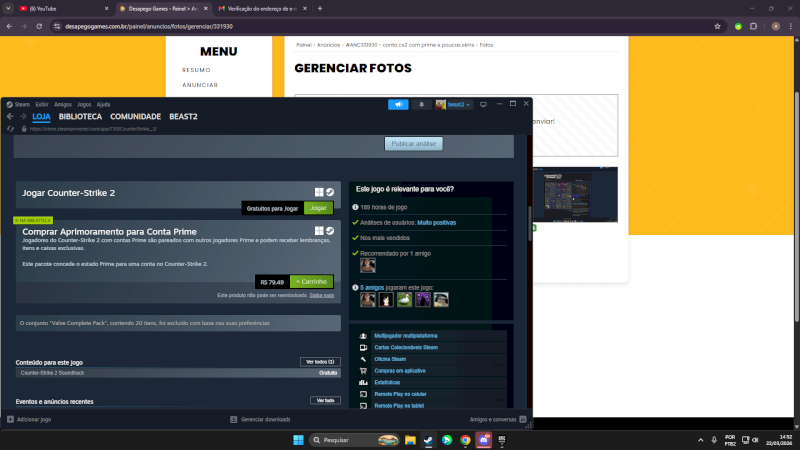Screen dimensions: 800x450
Task: Reload the Steam store page
Action: [x=10, y=129]
